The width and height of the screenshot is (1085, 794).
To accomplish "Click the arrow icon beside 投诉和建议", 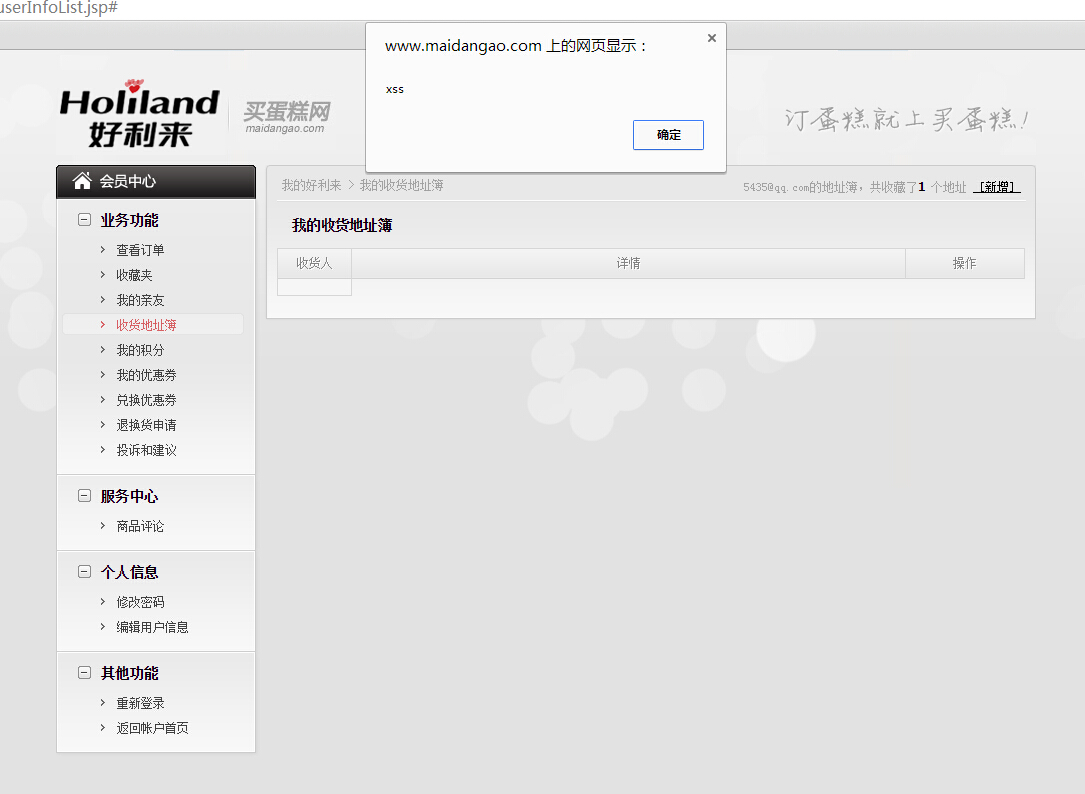I will 102,449.
